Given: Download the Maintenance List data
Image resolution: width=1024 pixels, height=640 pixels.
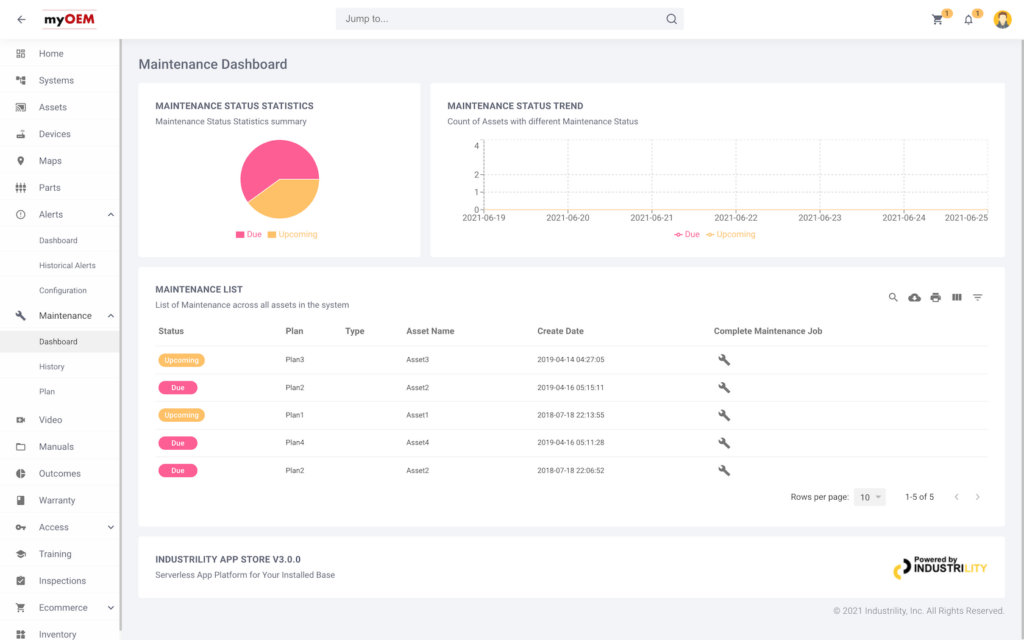Looking at the screenshot, I should point(914,297).
